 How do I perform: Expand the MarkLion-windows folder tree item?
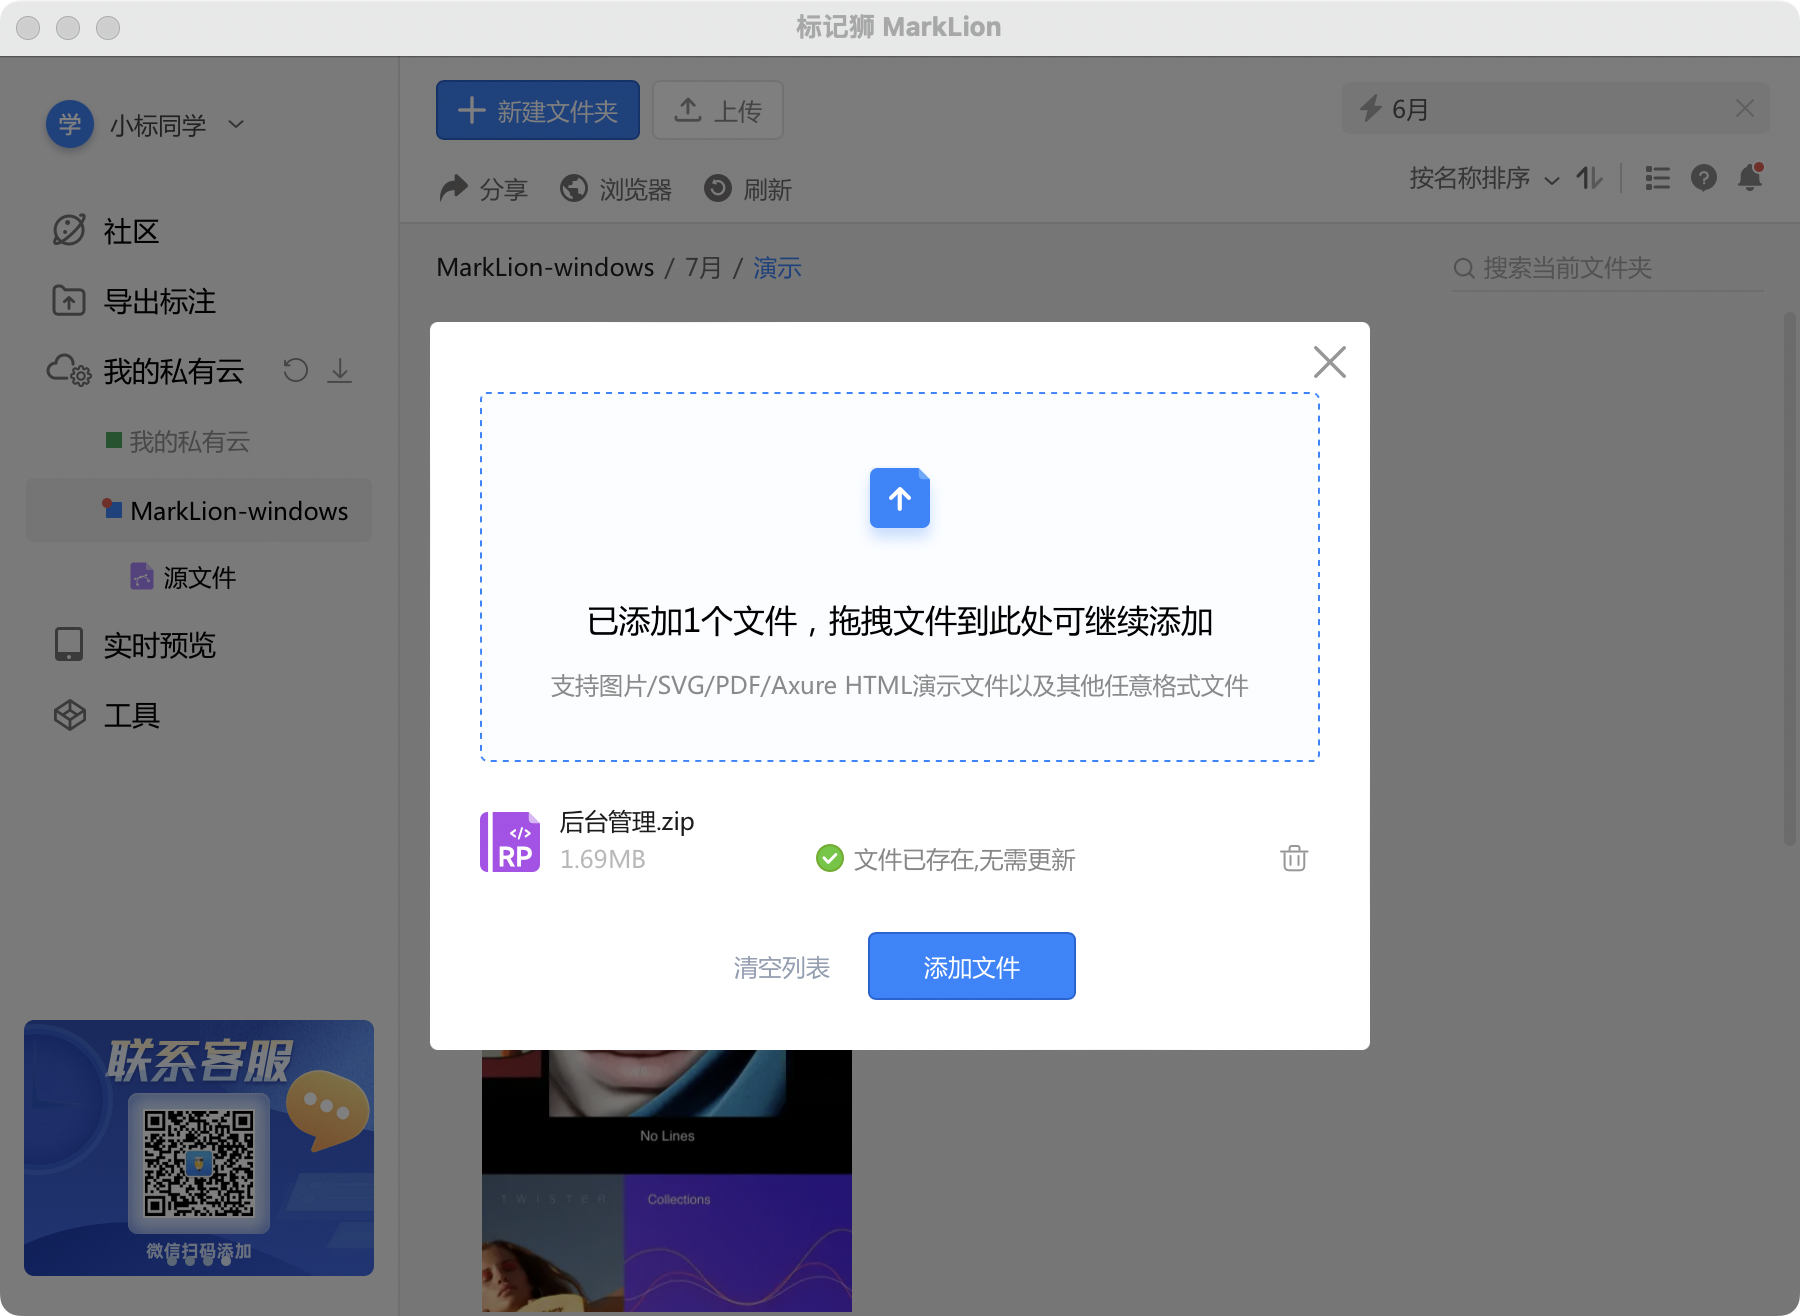(x=238, y=510)
